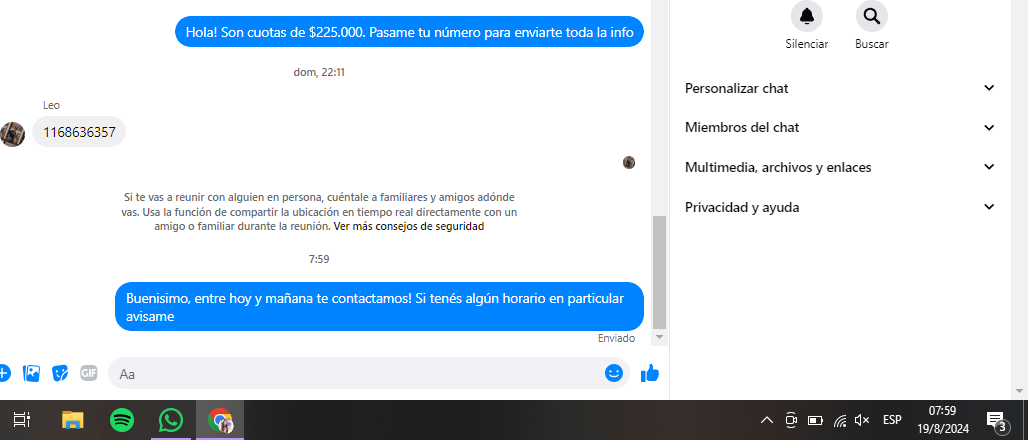Click the chat scrollbar down arrow

[x=660, y=337]
